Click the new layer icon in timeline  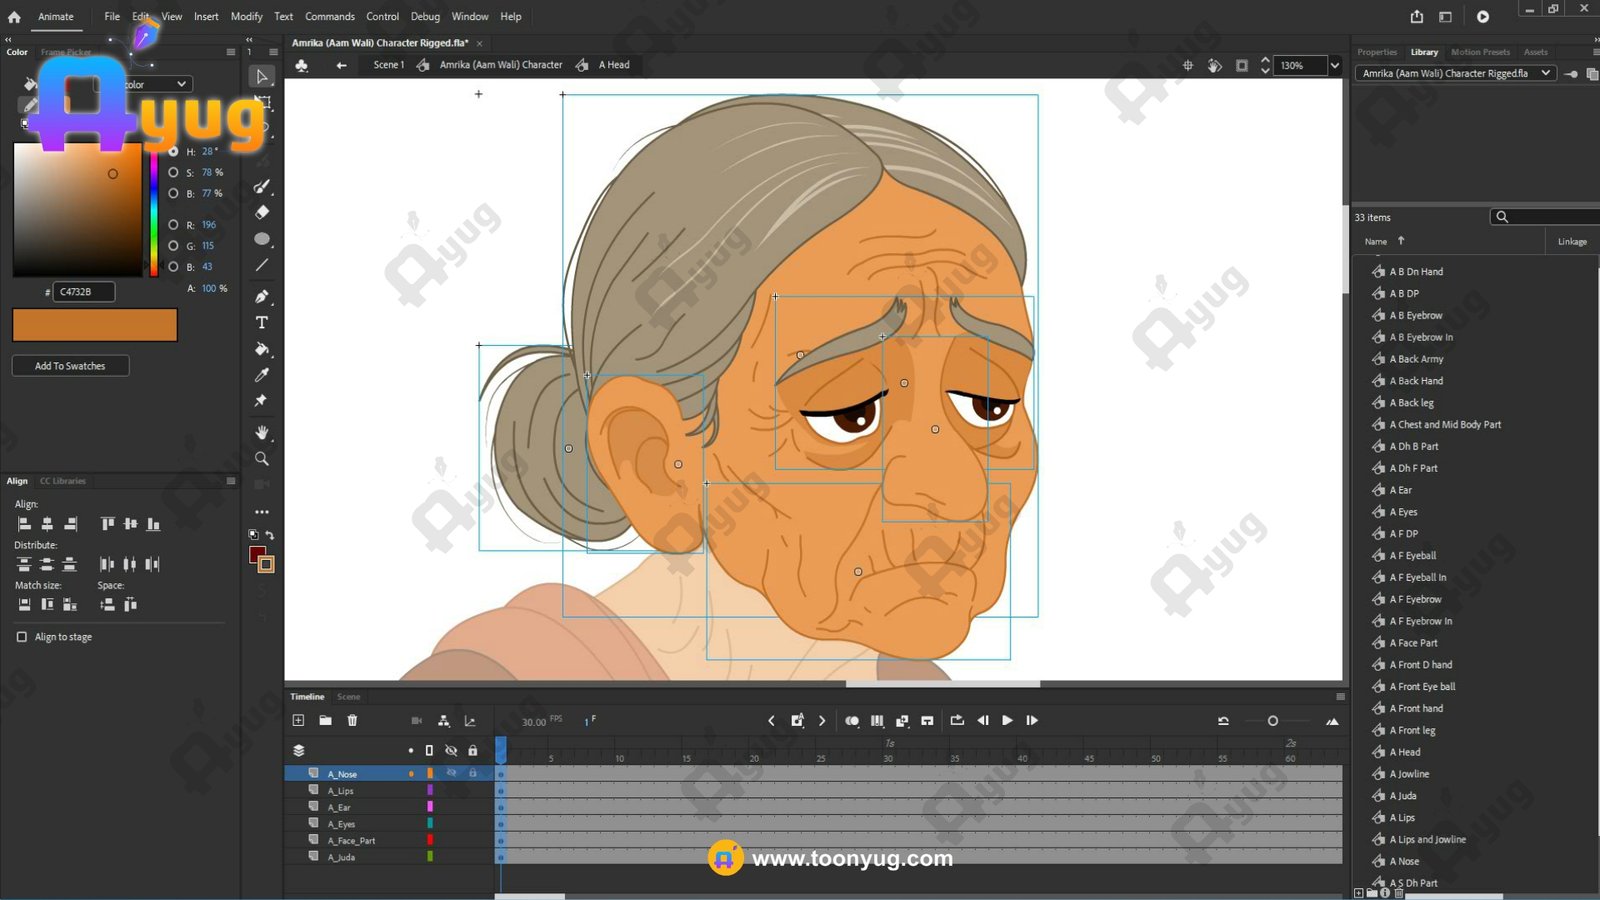[x=298, y=720]
